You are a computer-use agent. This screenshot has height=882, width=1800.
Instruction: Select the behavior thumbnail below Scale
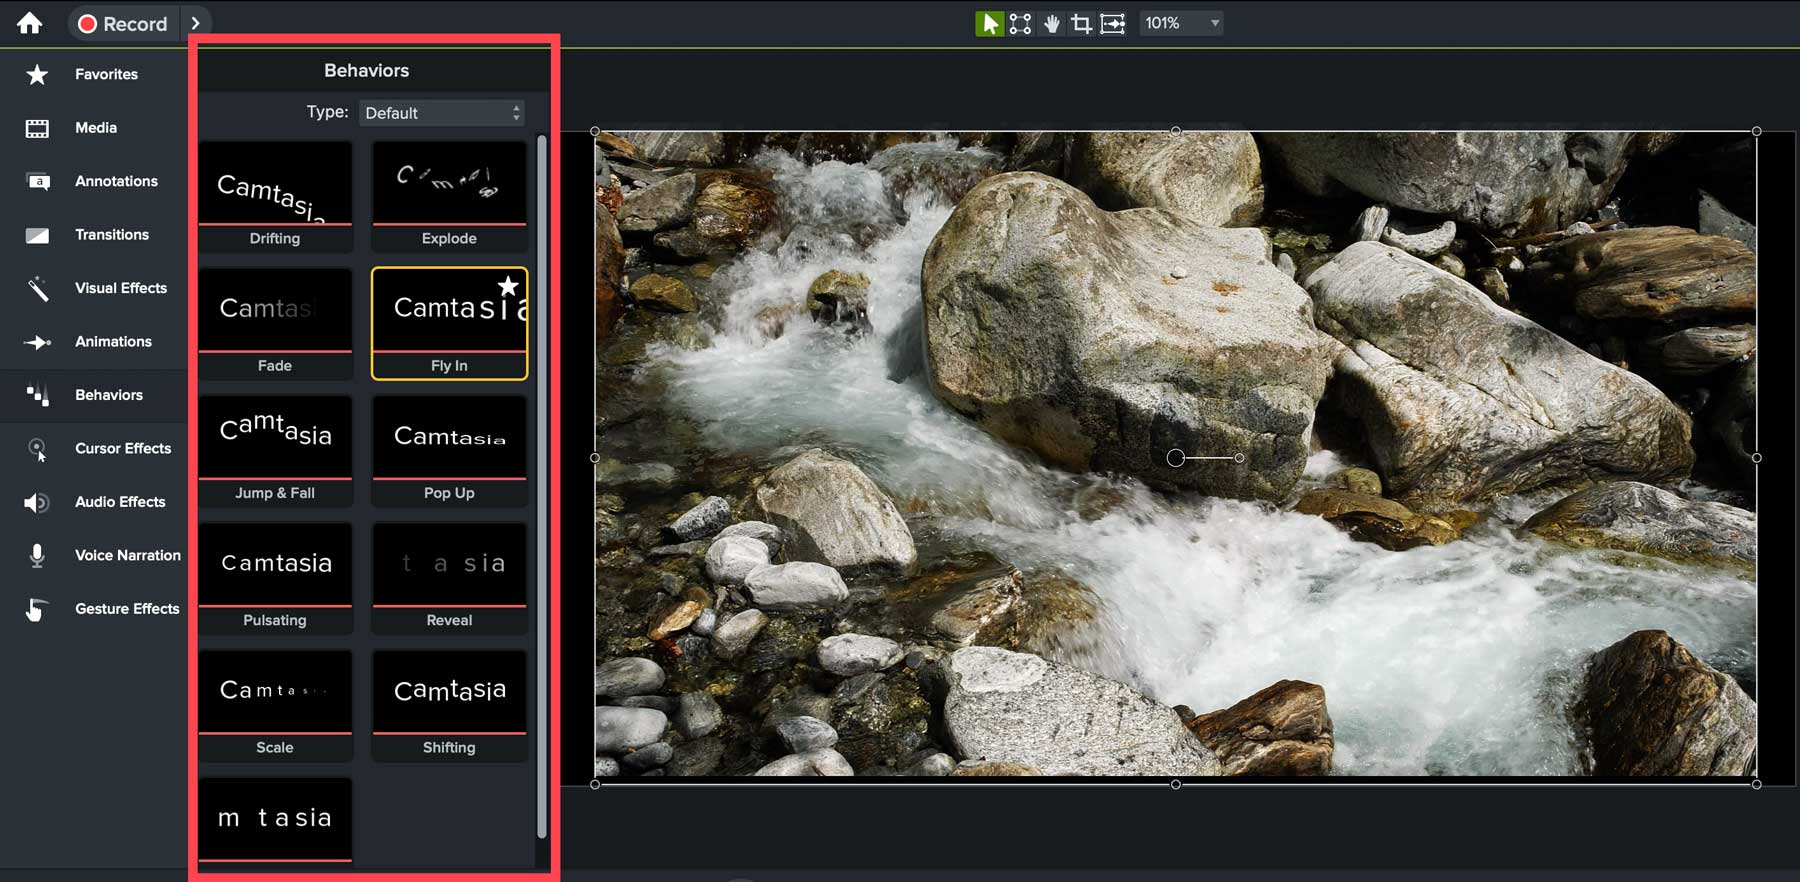pyautogui.click(x=275, y=818)
